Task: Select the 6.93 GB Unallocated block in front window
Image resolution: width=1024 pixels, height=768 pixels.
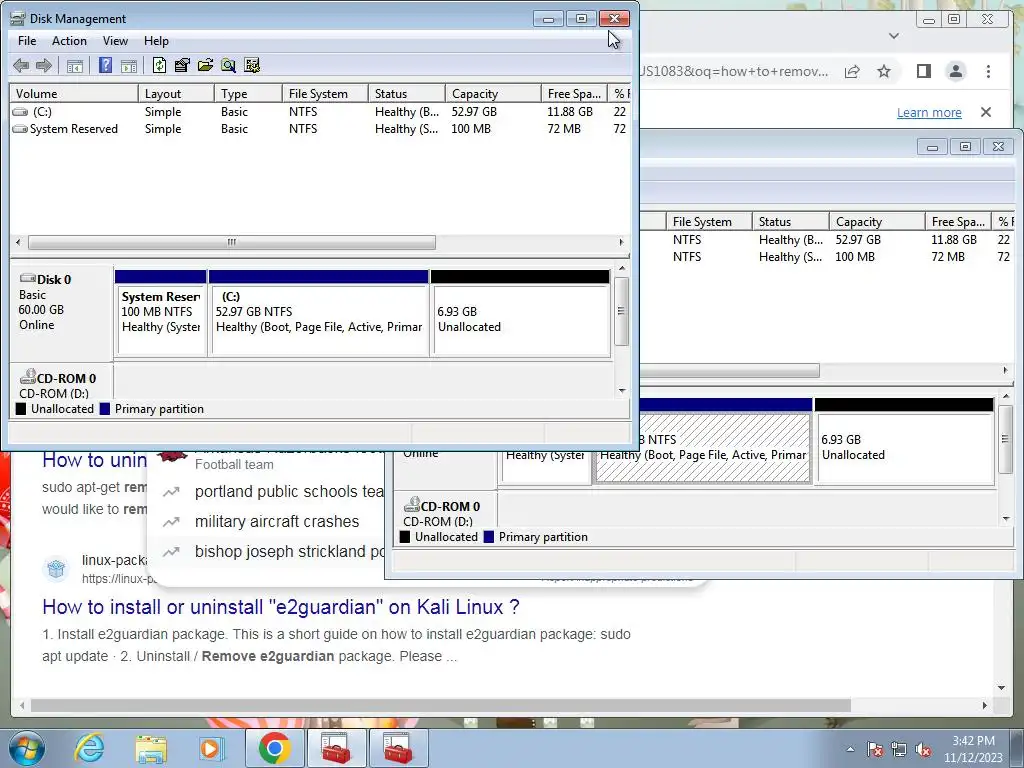Action: 520,312
